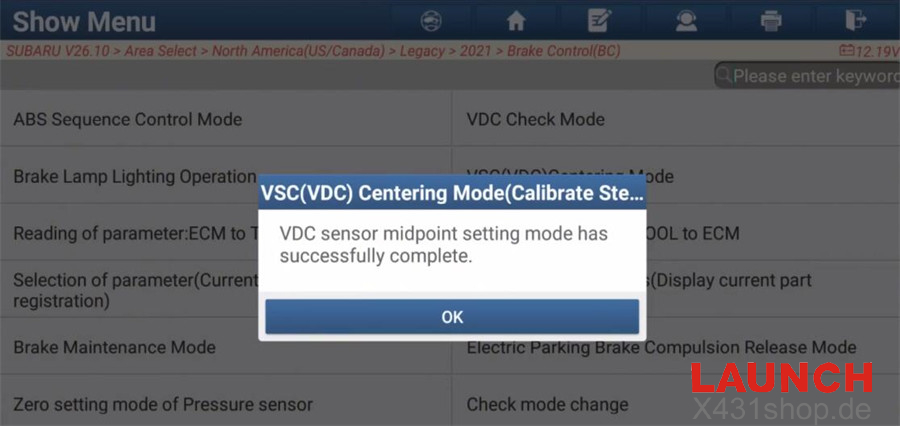Select Check mode change

(x=547, y=405)
